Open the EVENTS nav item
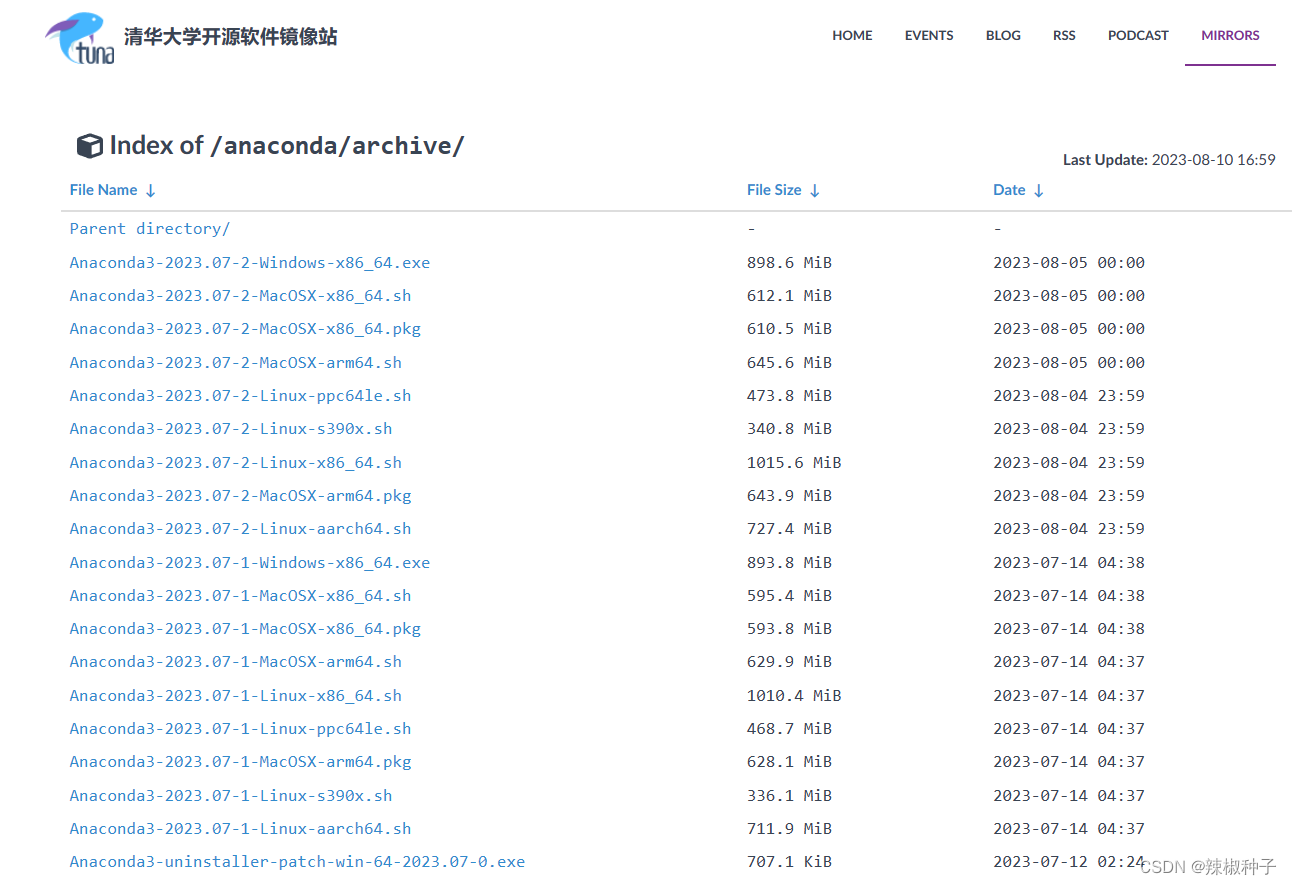The image size is (1292, 885). pos(929,35)
